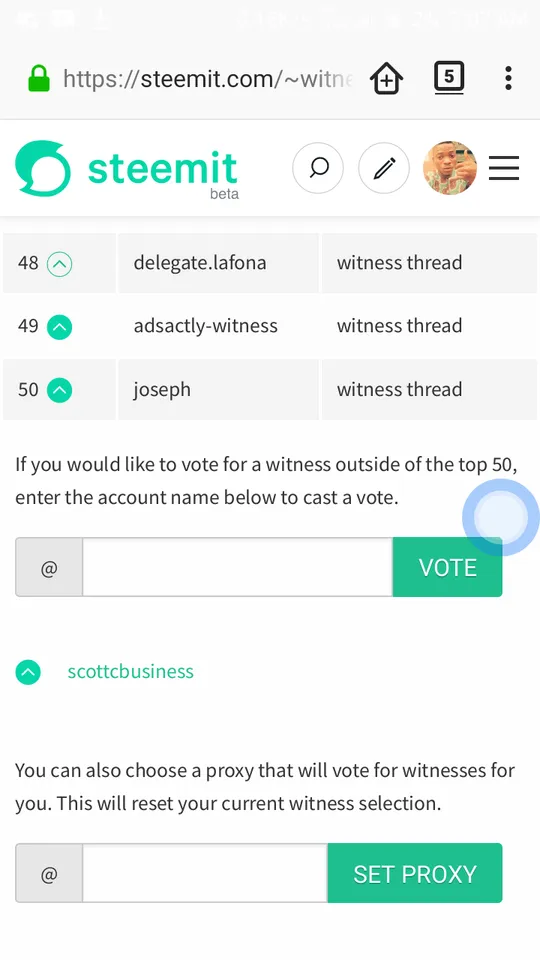Open witness thread for delegate.lafona
The image size is (540, 960).
point(399,263)
